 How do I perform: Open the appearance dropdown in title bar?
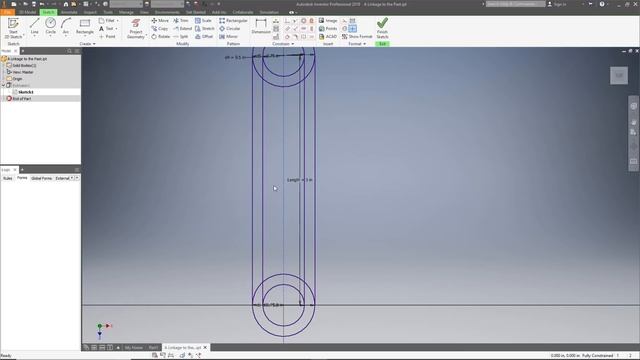tap(168, 4)
